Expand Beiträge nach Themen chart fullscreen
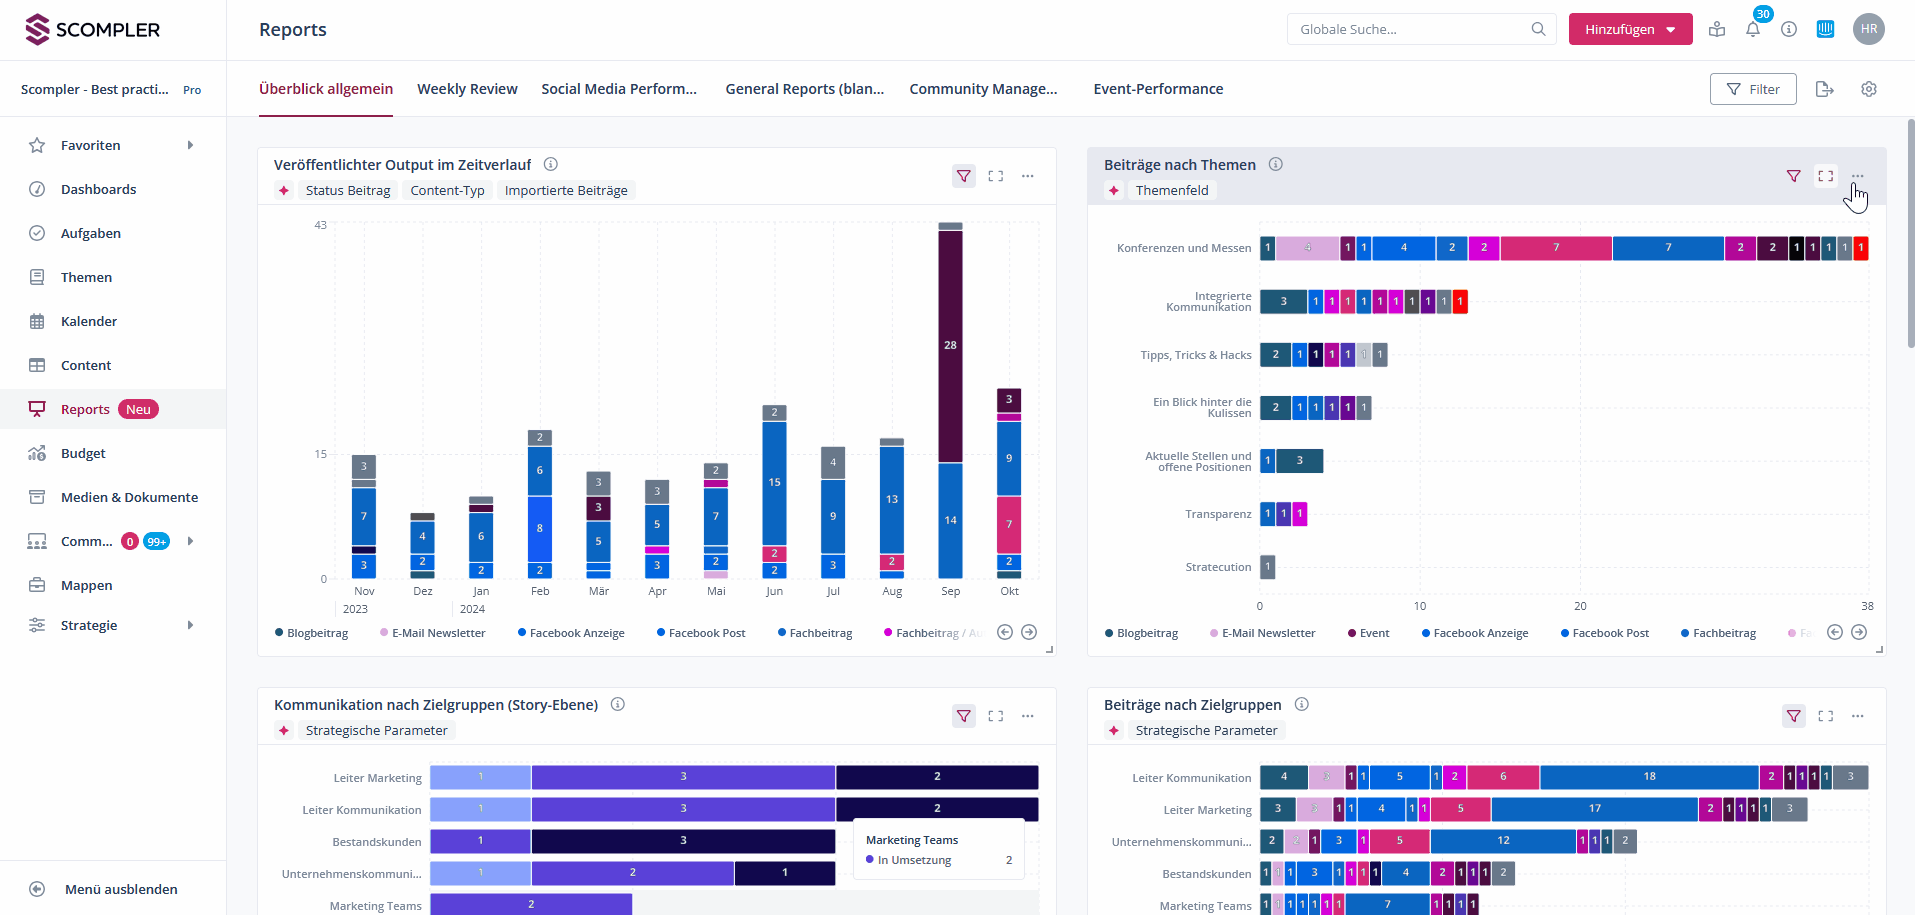 click(1825, 176)
